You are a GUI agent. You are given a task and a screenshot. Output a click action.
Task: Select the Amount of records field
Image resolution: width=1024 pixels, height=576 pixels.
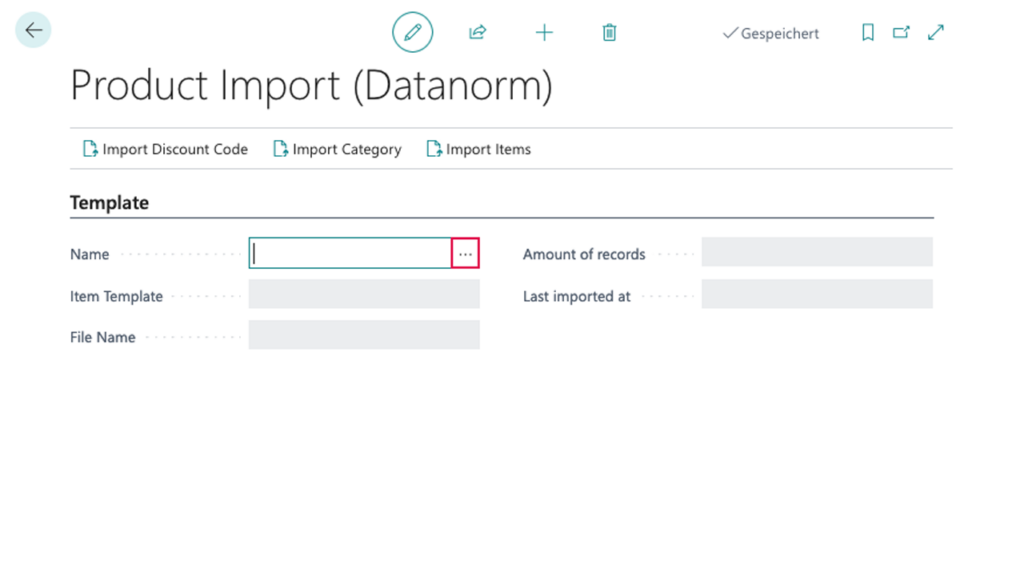[x=817, y=252]
